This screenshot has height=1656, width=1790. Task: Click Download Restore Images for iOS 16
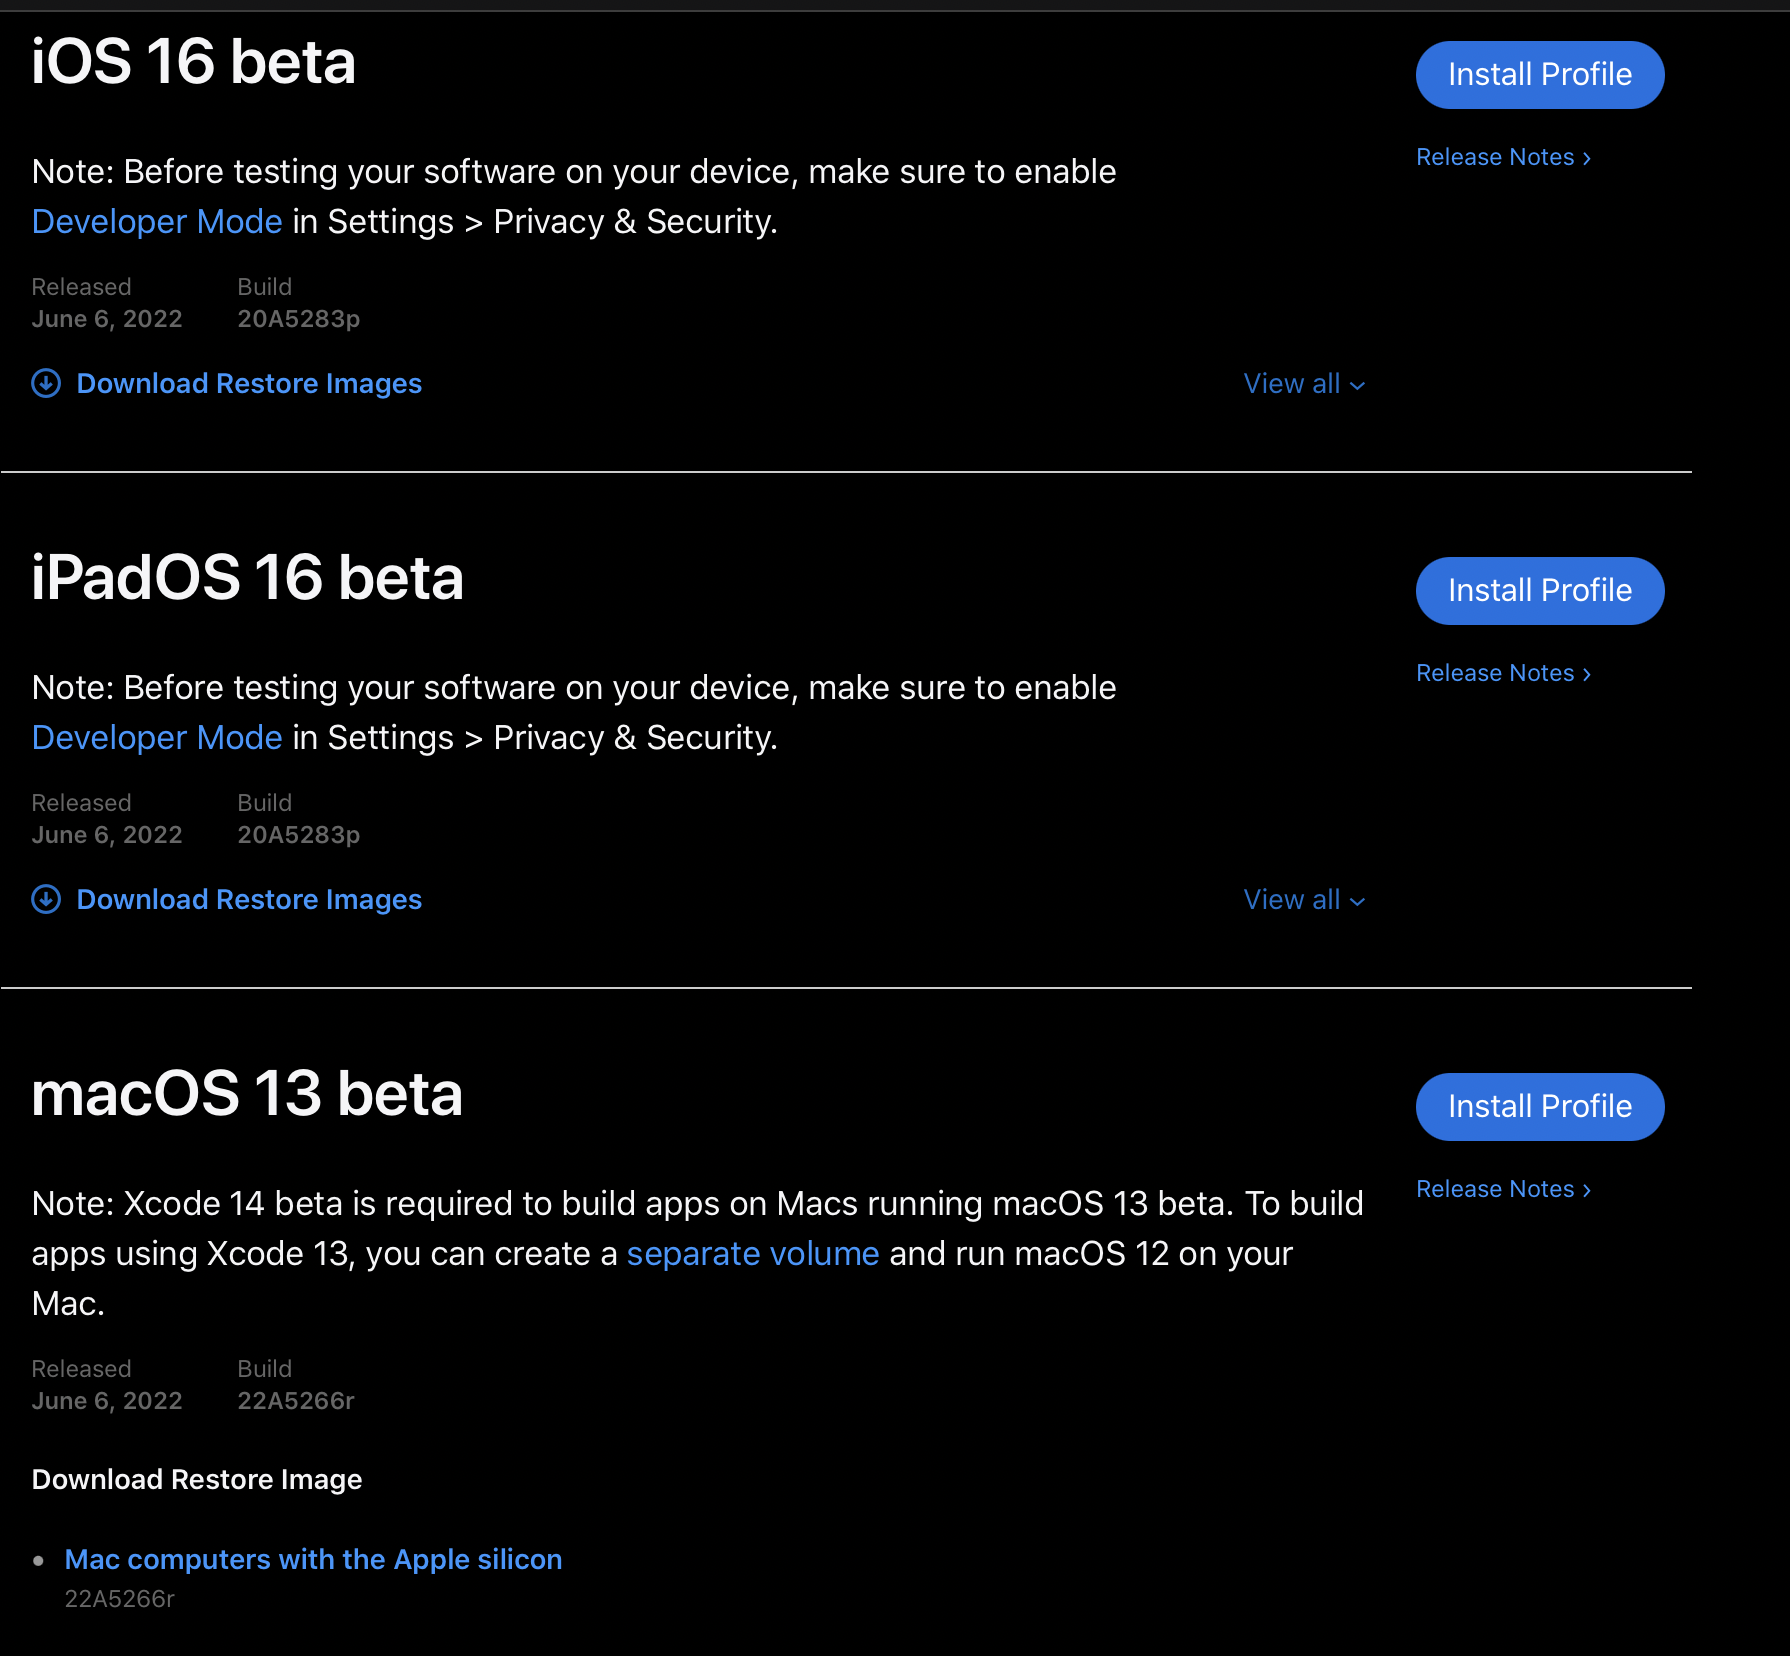[249, 384]
